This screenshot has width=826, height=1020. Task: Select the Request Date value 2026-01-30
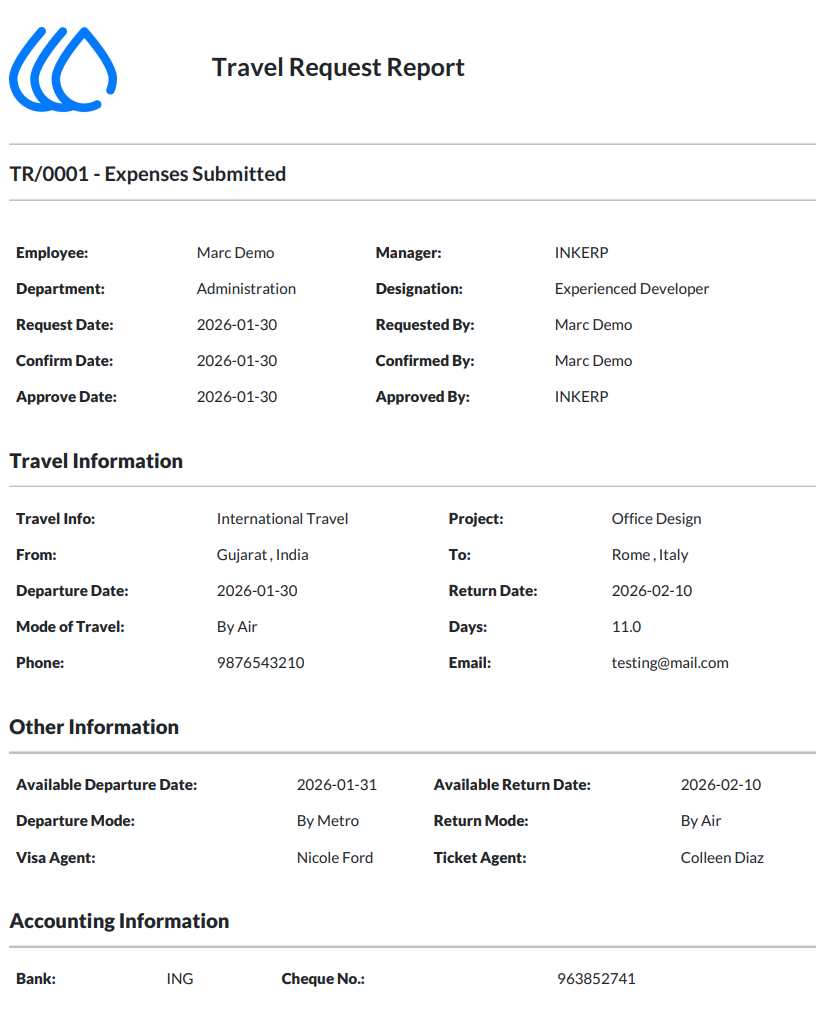[x=237, y=325]
